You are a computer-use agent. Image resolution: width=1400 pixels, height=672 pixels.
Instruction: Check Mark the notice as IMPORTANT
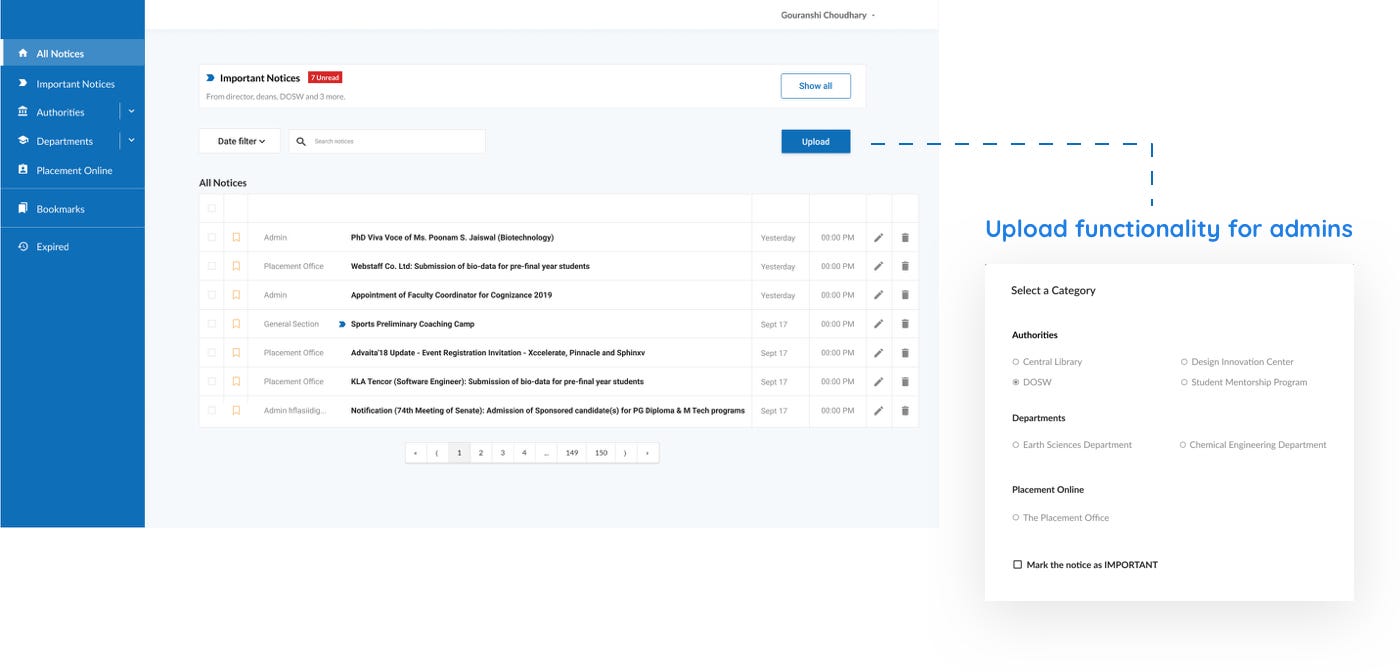coord(1018,564)
